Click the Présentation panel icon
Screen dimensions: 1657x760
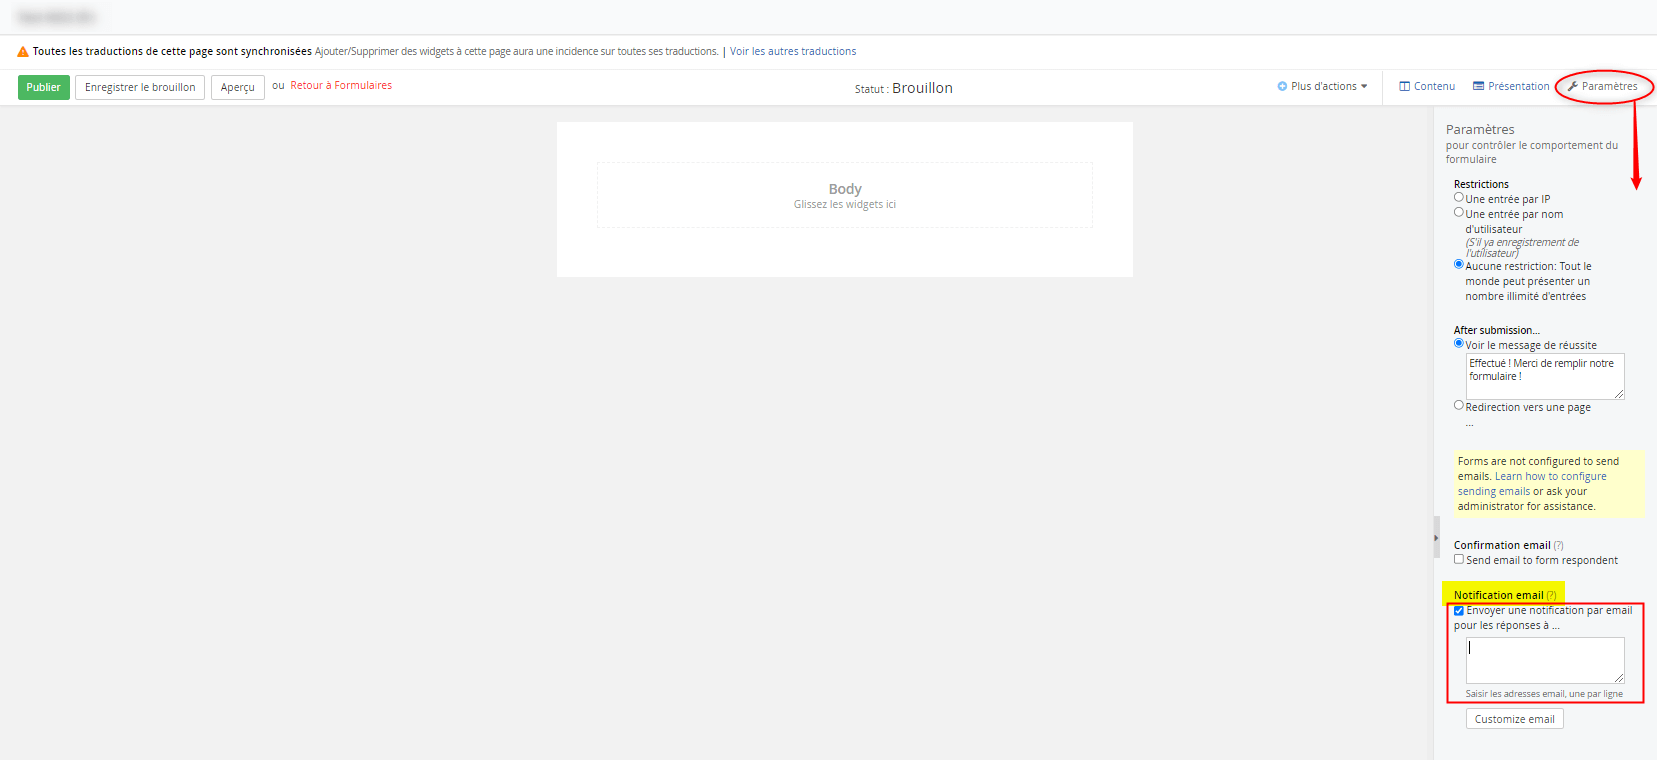coord(1478,86)
